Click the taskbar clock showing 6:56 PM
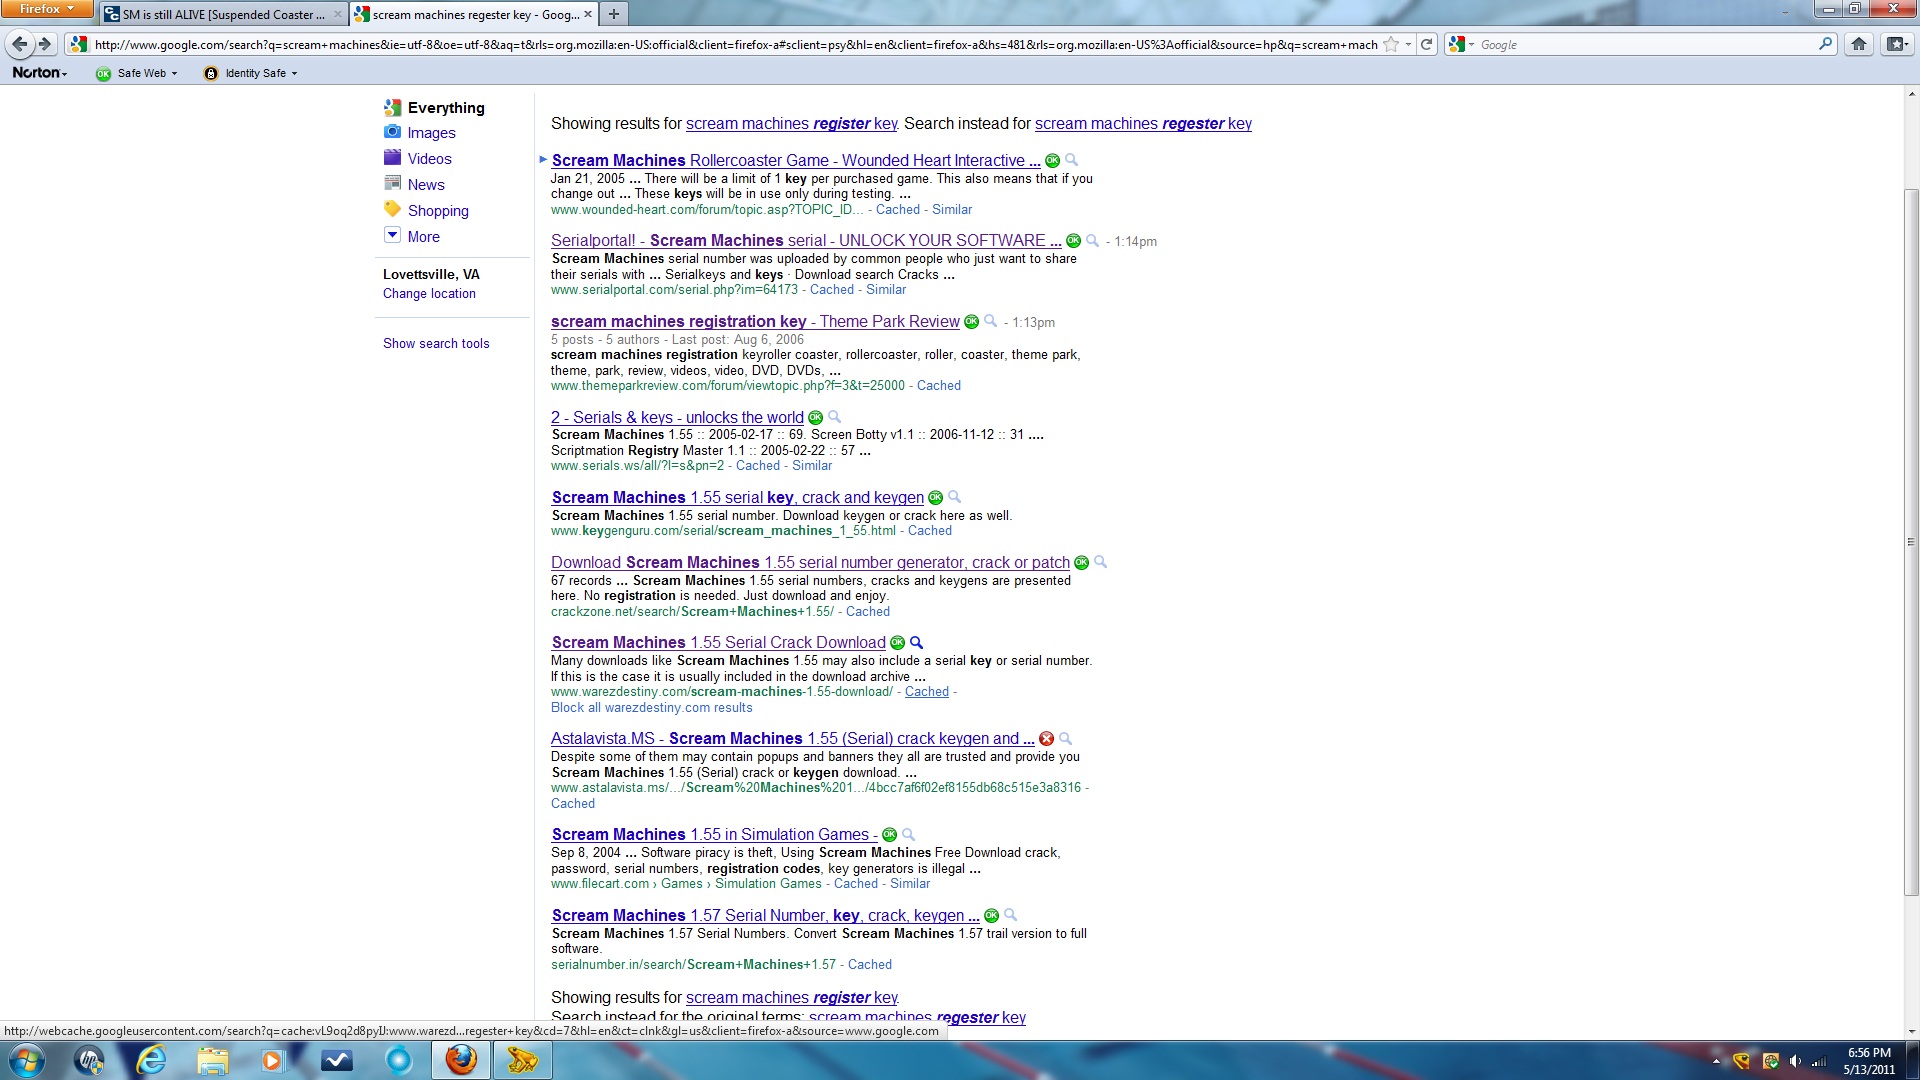 pos(1868,1060)
